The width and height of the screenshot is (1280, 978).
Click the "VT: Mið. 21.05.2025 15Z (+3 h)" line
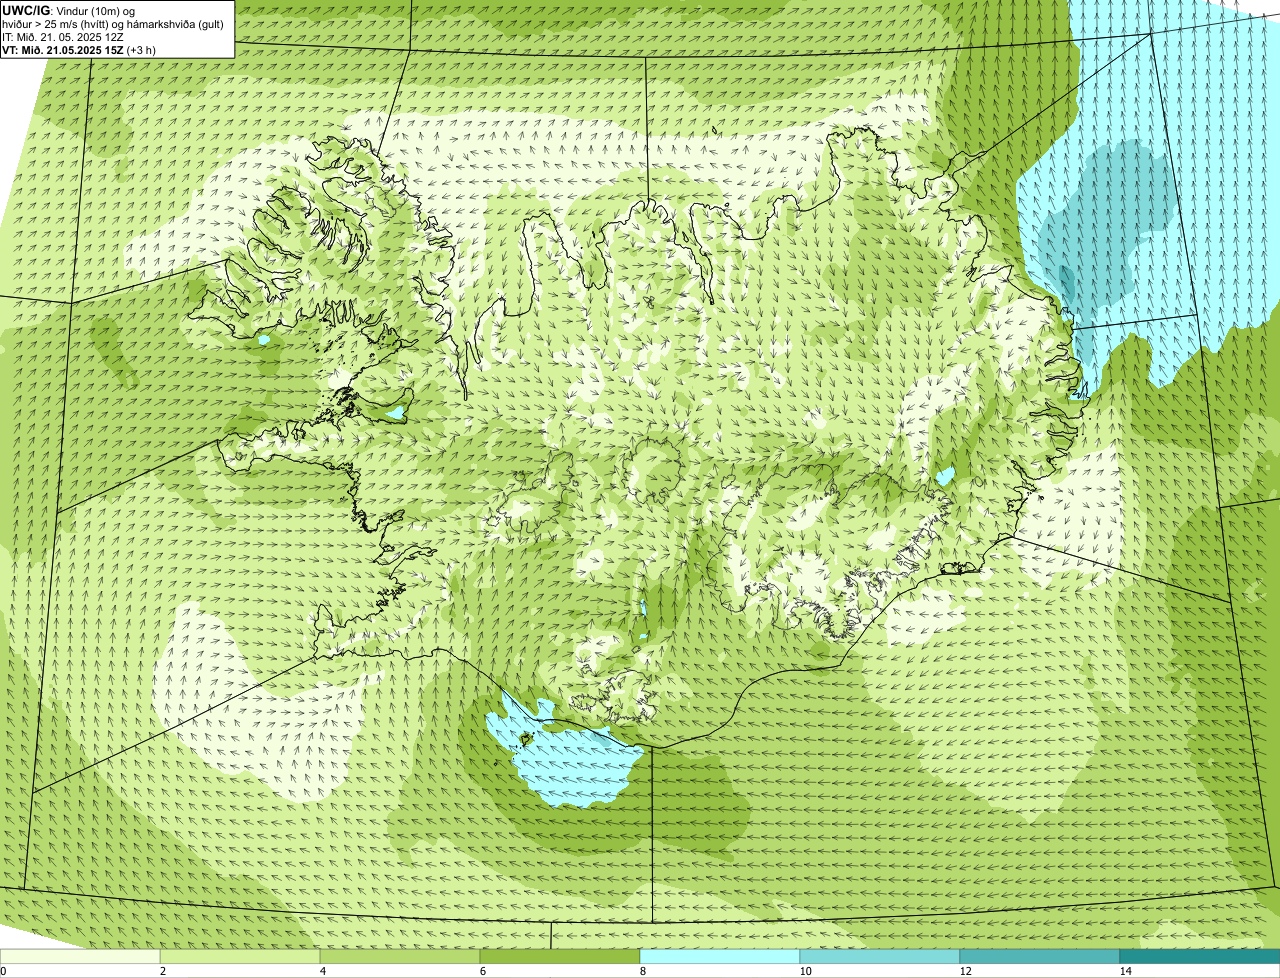click(x=79, y=50)
